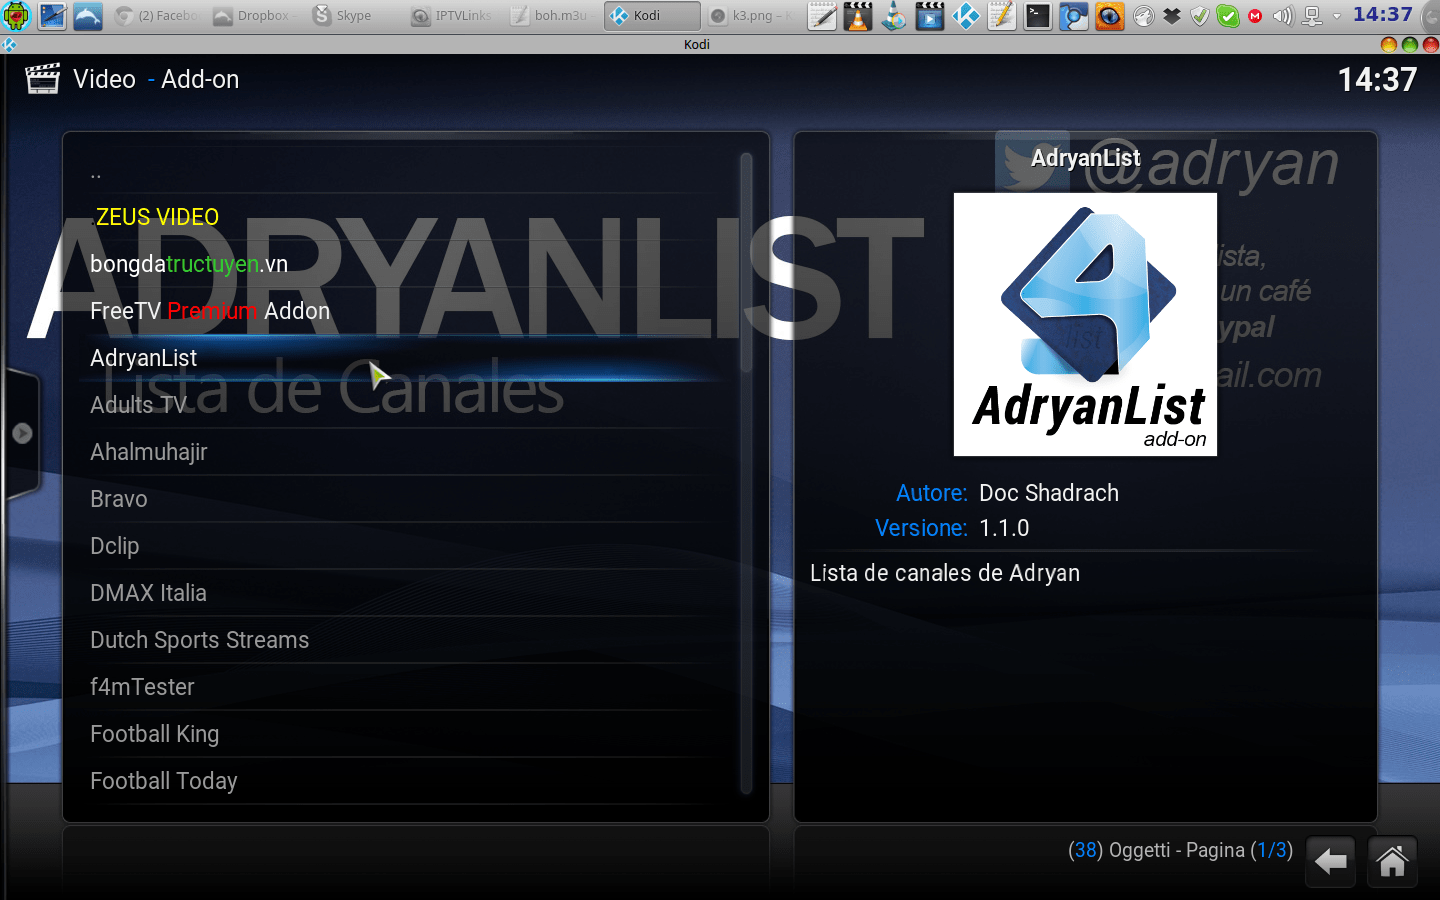Open the Football Today add-on

[404, 781]
